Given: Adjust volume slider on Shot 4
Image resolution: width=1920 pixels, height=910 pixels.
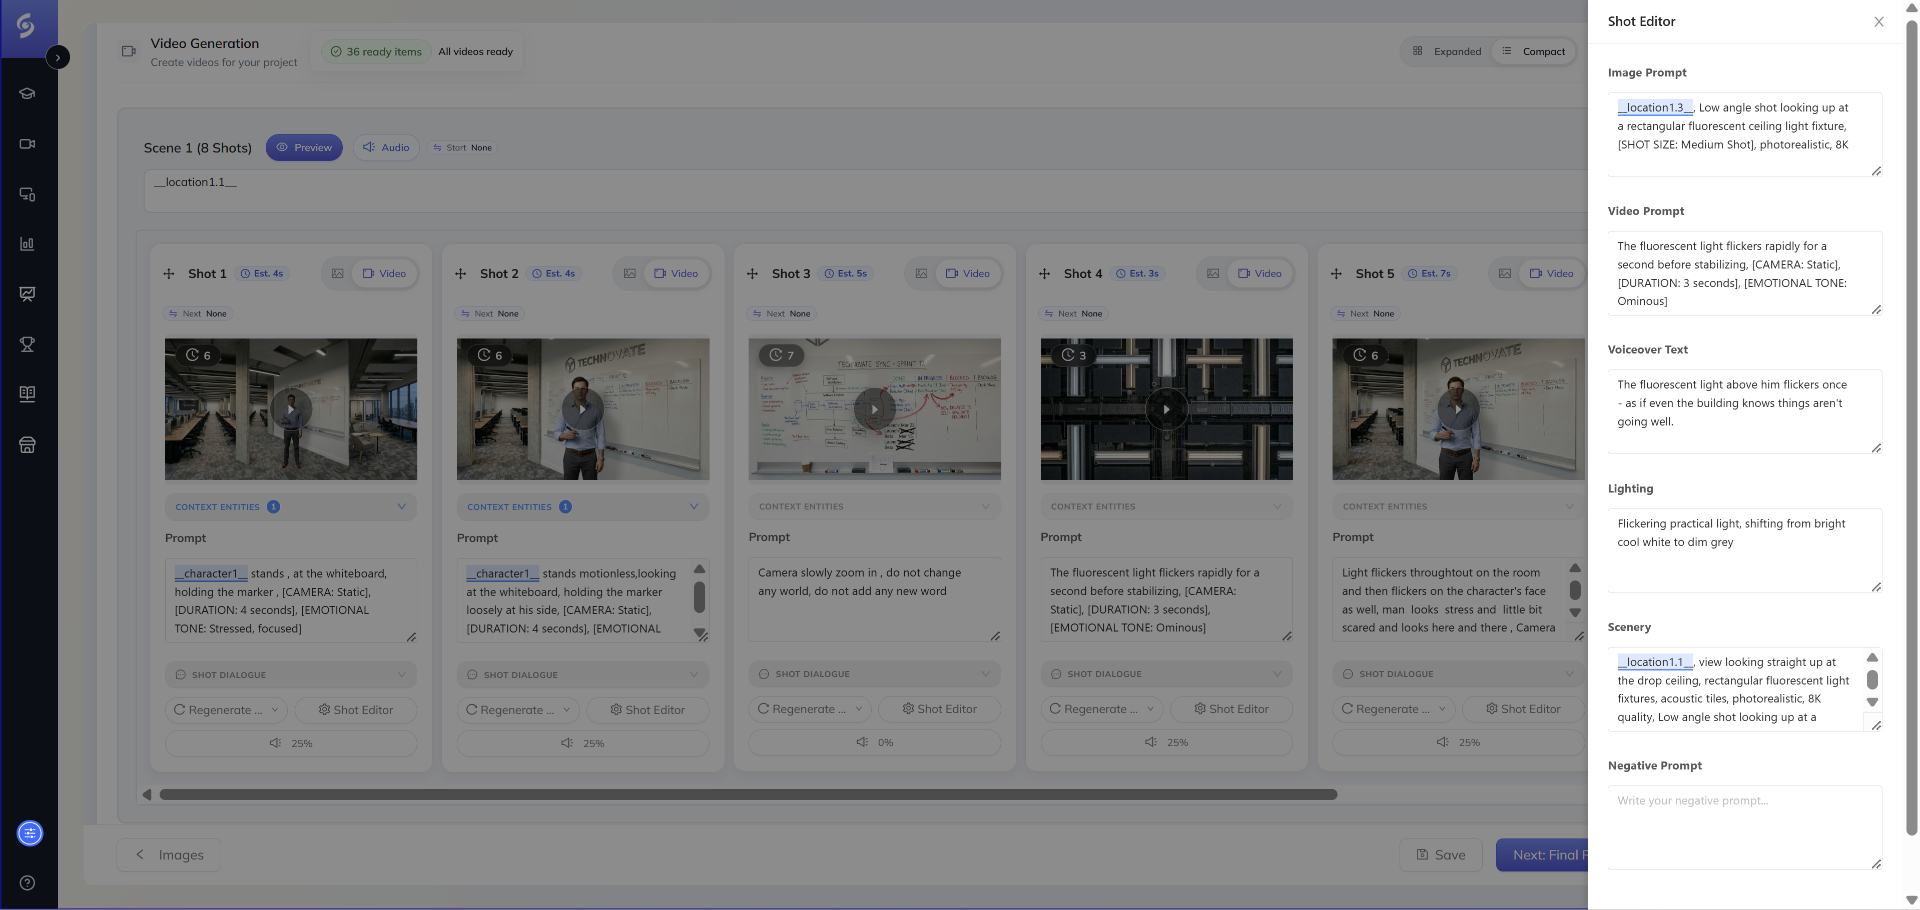Looking at the screenshot, I should tap(1167, 742).
